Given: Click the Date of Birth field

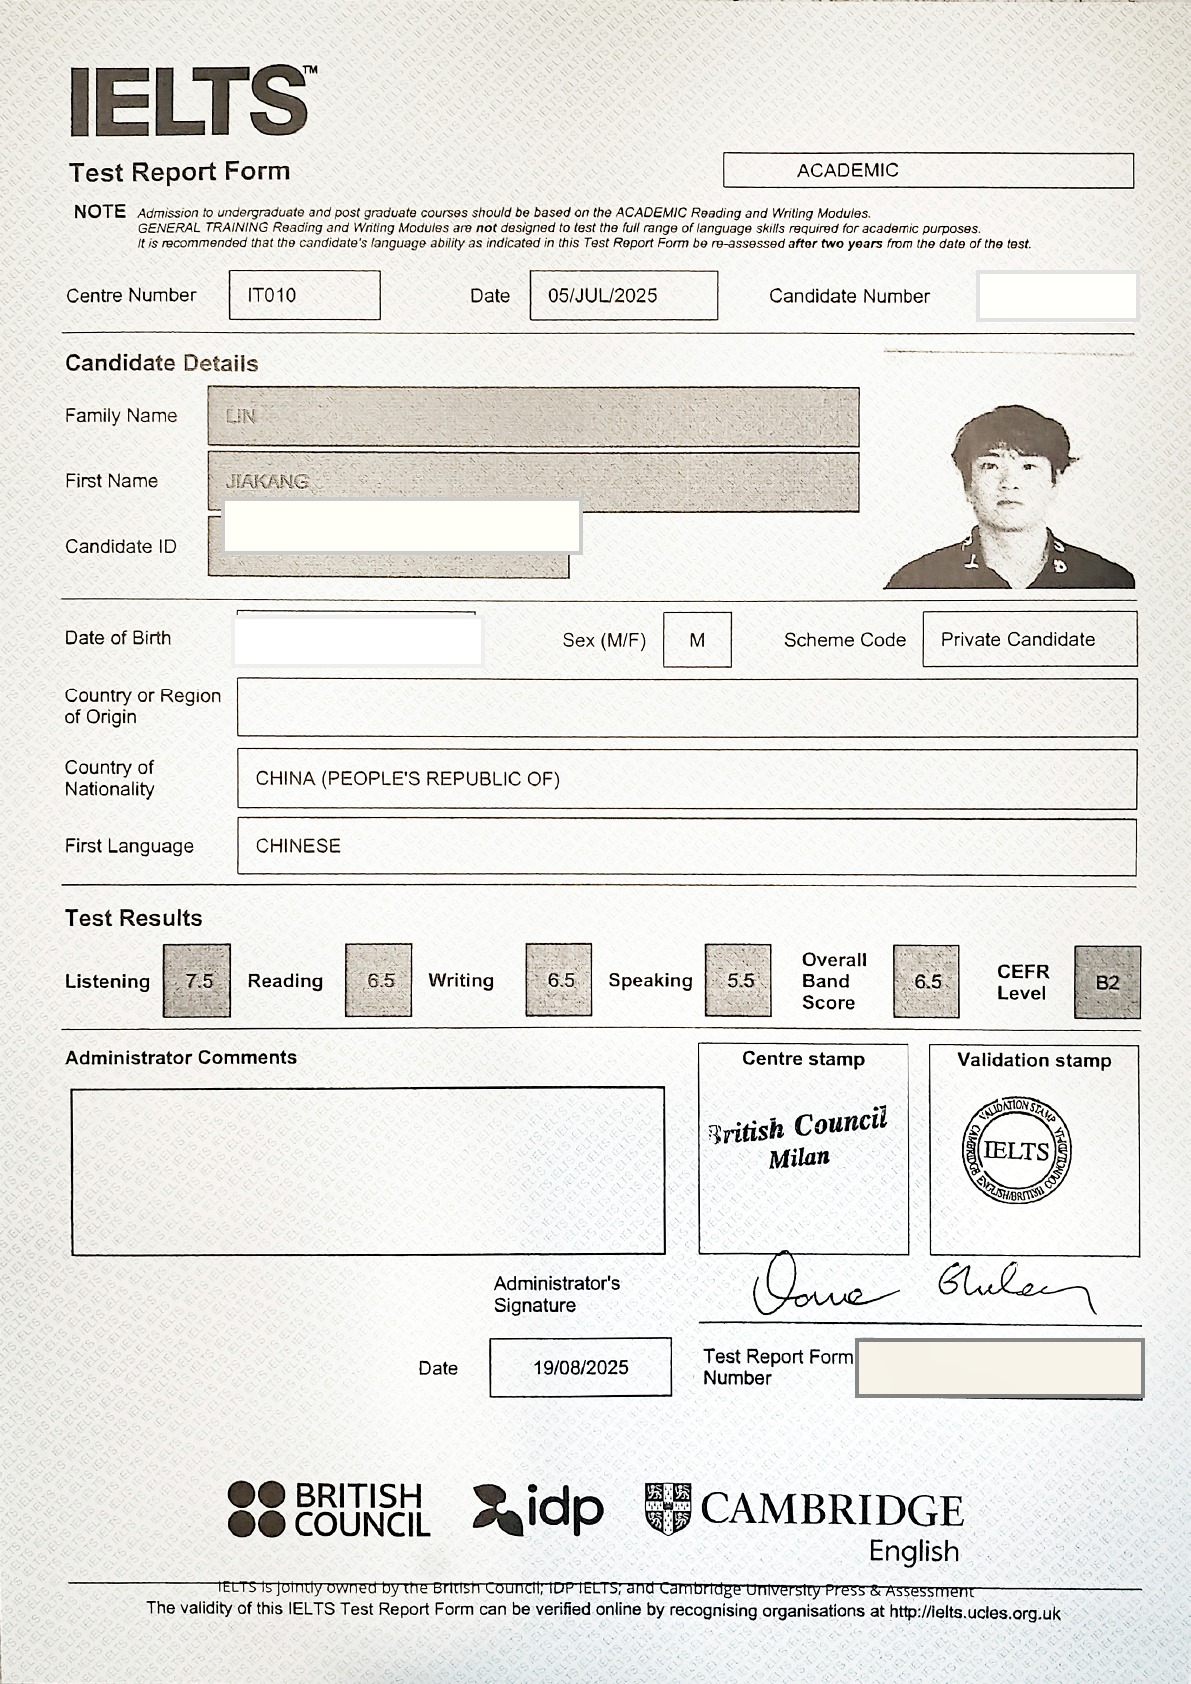Looking at the screenshot, I should [358, 639].
